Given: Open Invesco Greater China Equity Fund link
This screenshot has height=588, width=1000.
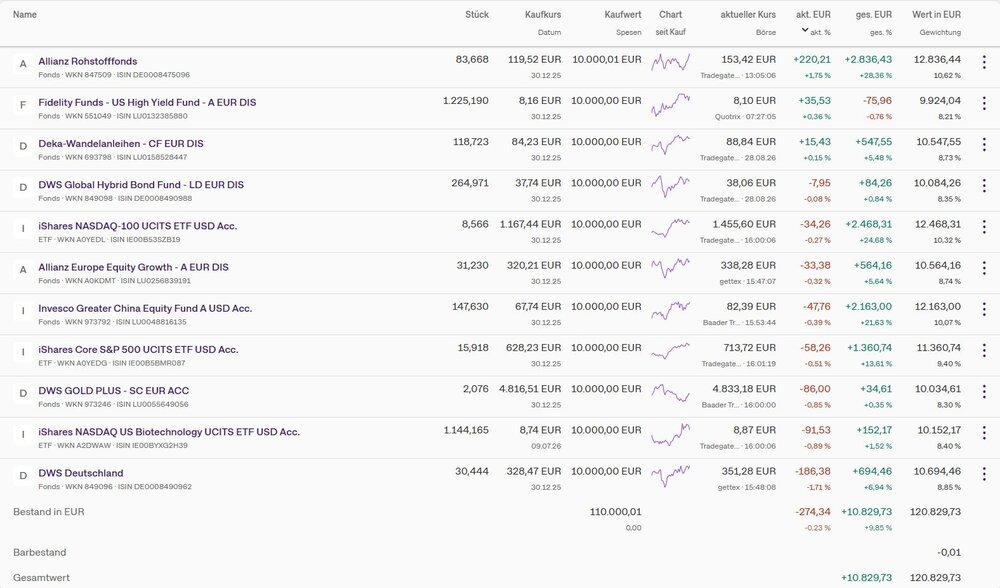Looking at the screenshot, I should pos(145,309).
